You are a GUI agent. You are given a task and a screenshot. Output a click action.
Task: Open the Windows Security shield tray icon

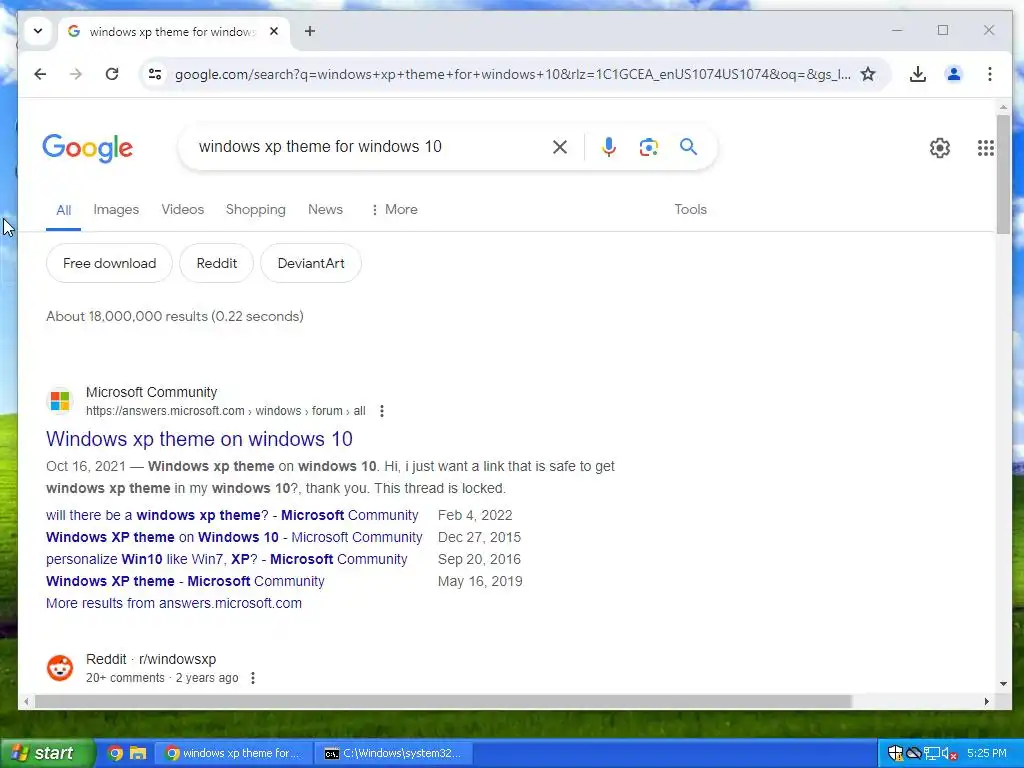coord(895,754)
